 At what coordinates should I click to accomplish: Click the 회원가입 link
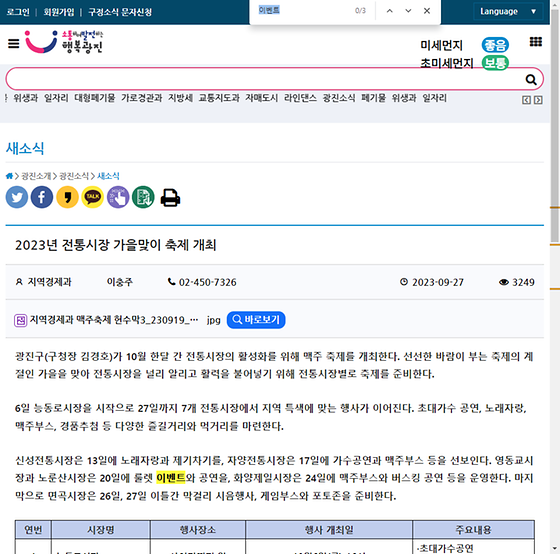point(59,12)
